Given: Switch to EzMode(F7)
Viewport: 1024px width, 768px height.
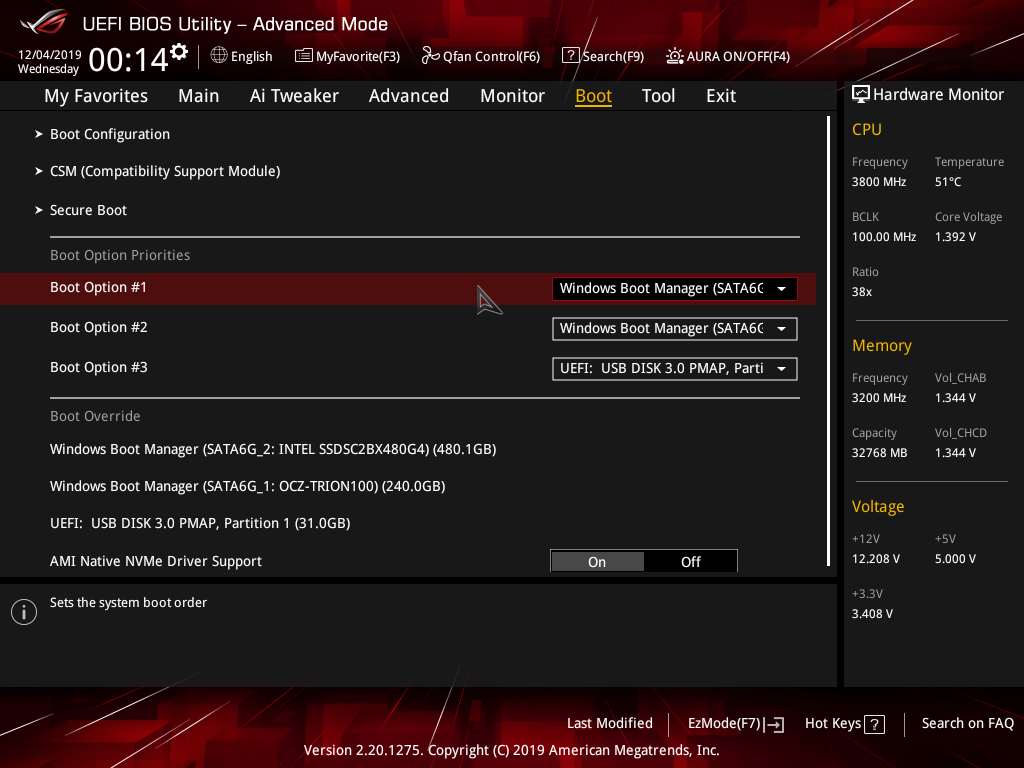Looking at the screenshot, I should (x=736, y=724).
